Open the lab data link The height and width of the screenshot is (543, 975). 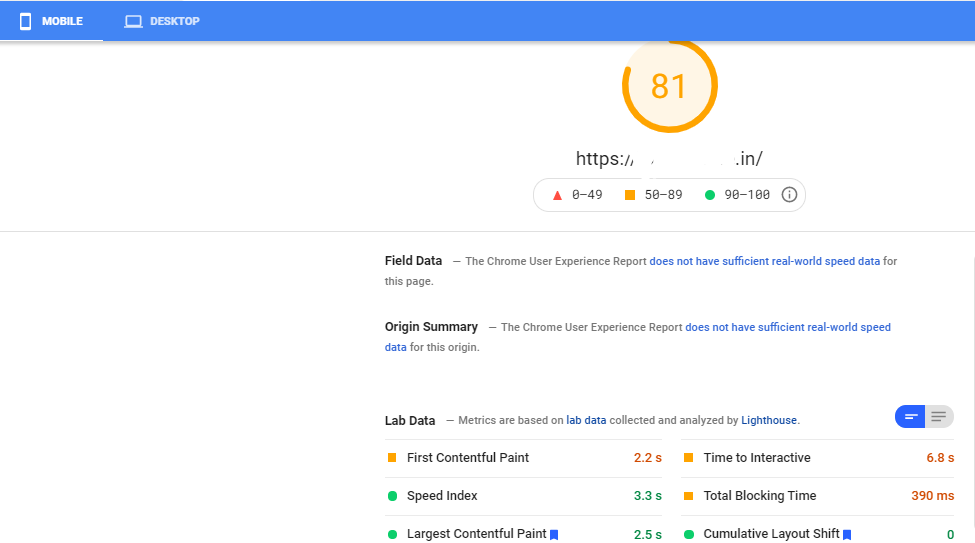(x=586, y=420)
